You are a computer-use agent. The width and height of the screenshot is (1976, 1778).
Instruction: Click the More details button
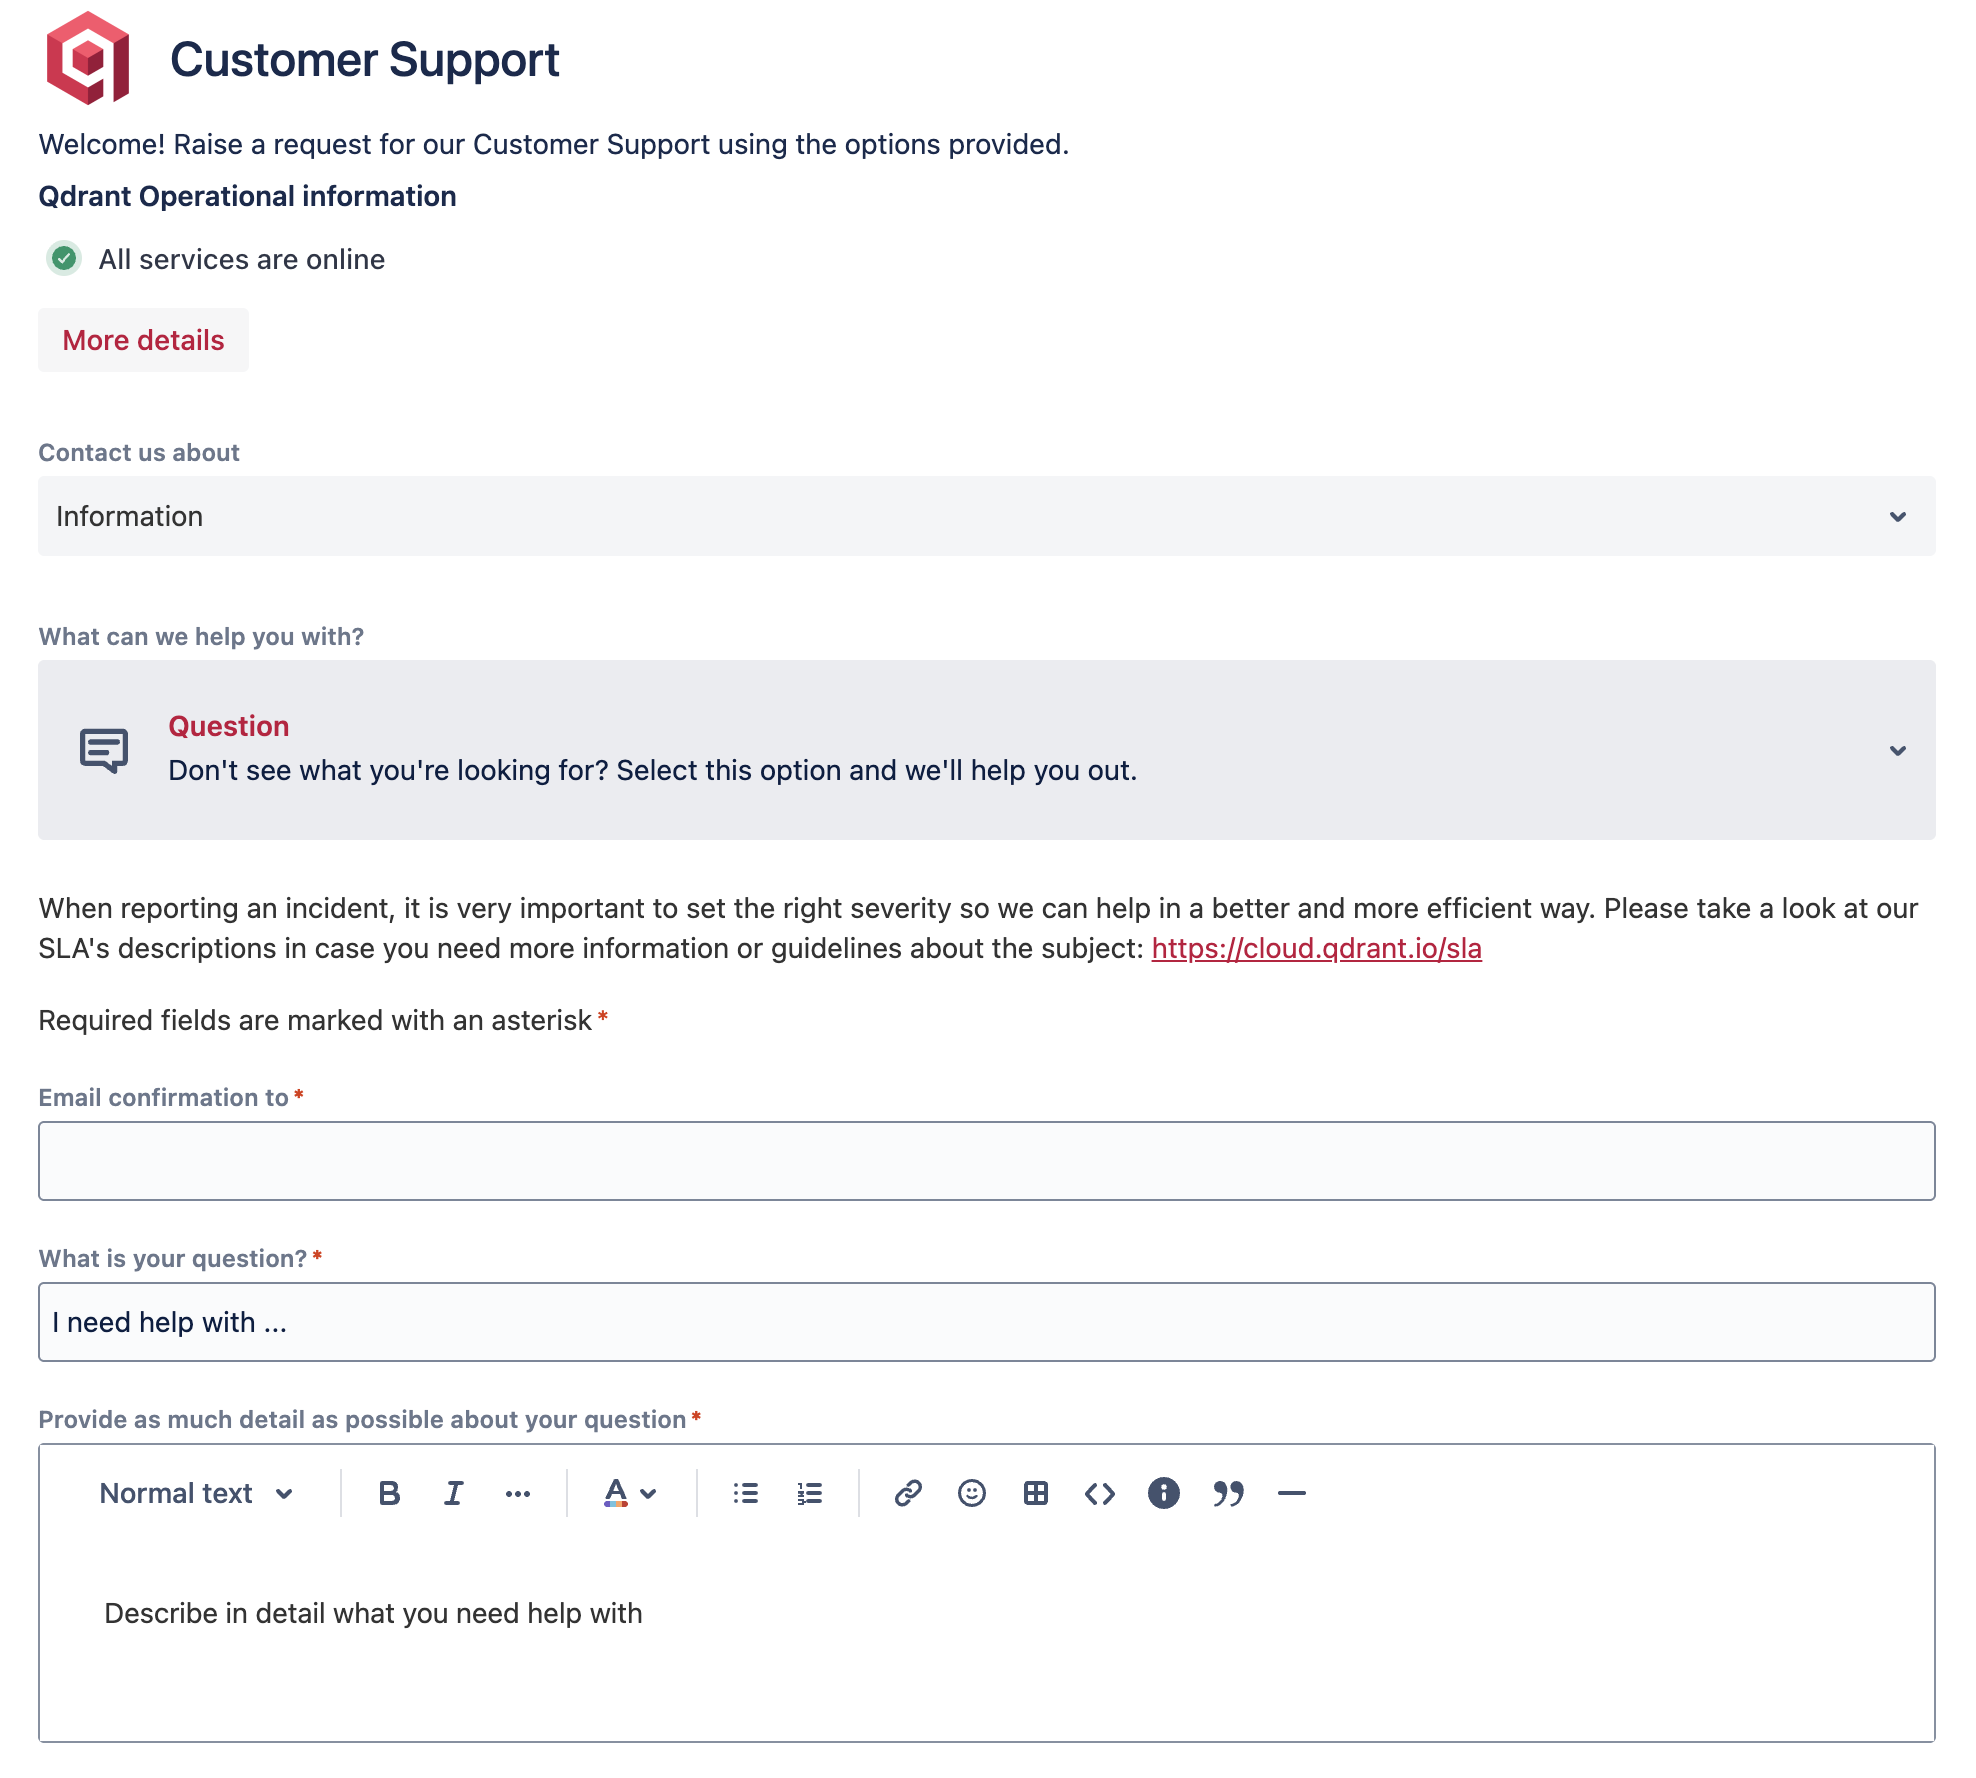coord(143,340)
